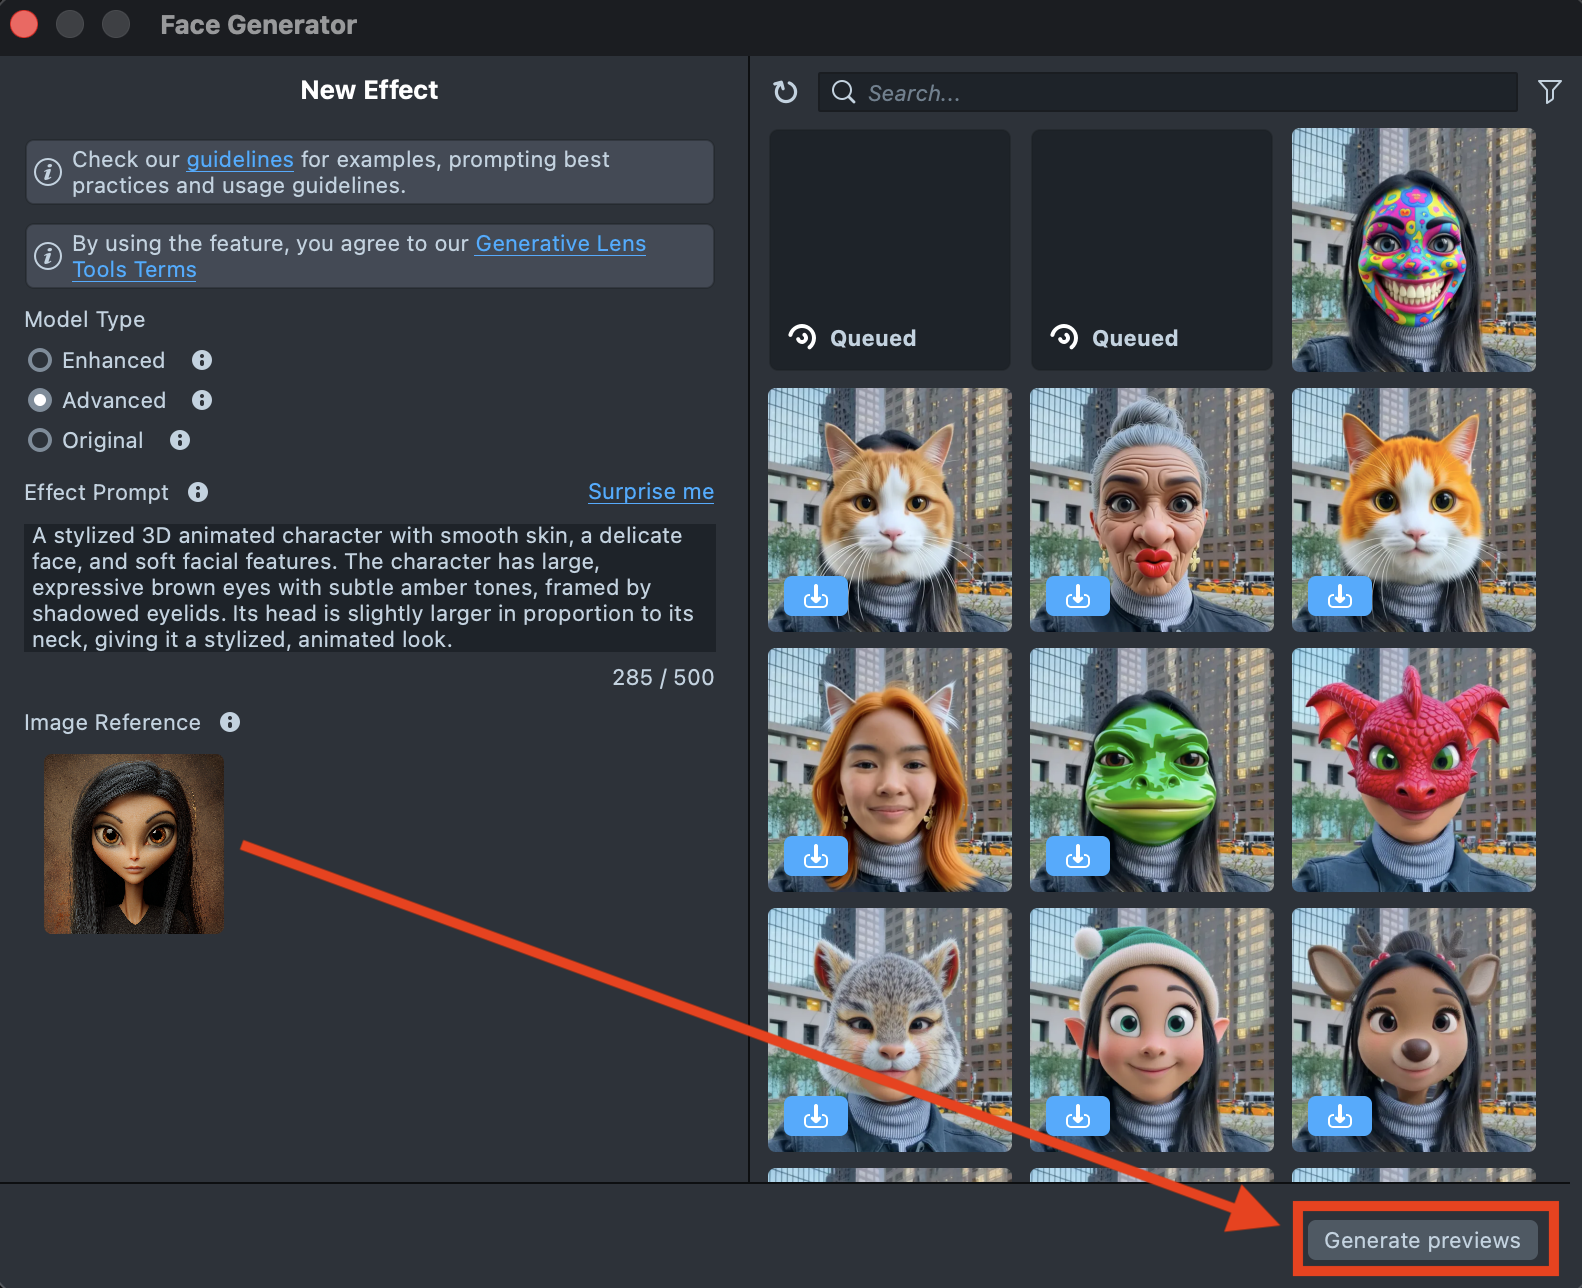Screen dimensions: 1582x1288
Task: Click into the Effect Prompt text box
Action: point(369,588)
